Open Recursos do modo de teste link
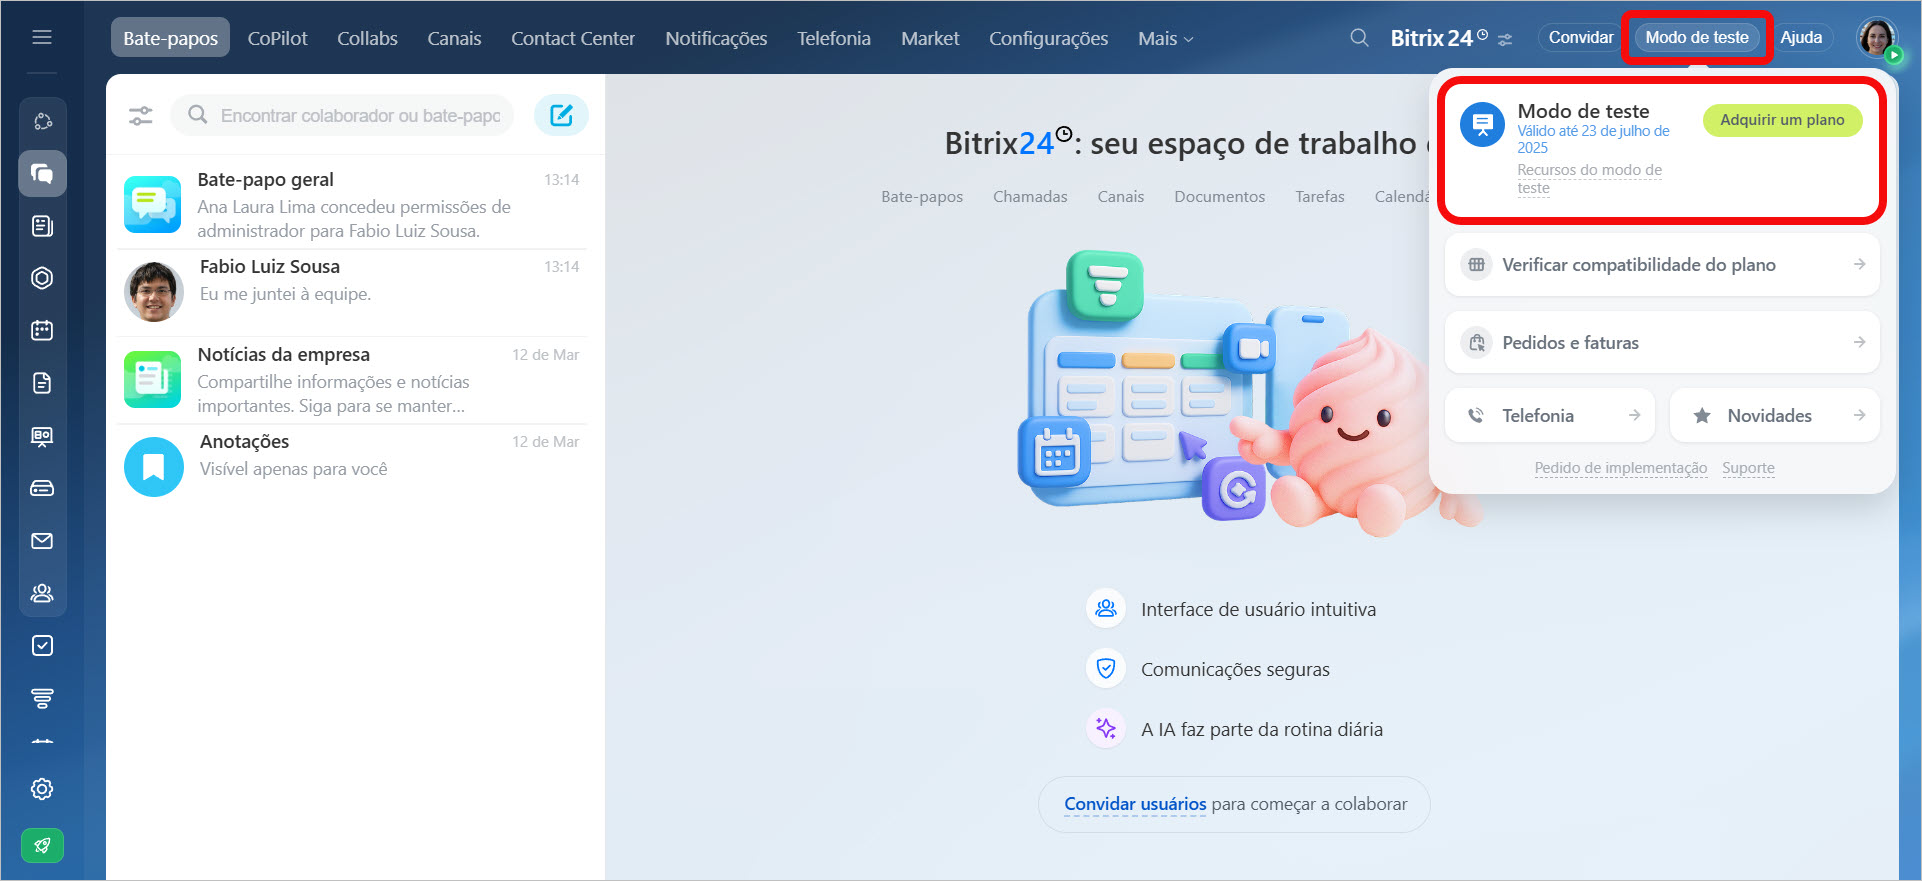This screenshot has width=1922, height=881. pyautogui.click(x=1589, y=179)
